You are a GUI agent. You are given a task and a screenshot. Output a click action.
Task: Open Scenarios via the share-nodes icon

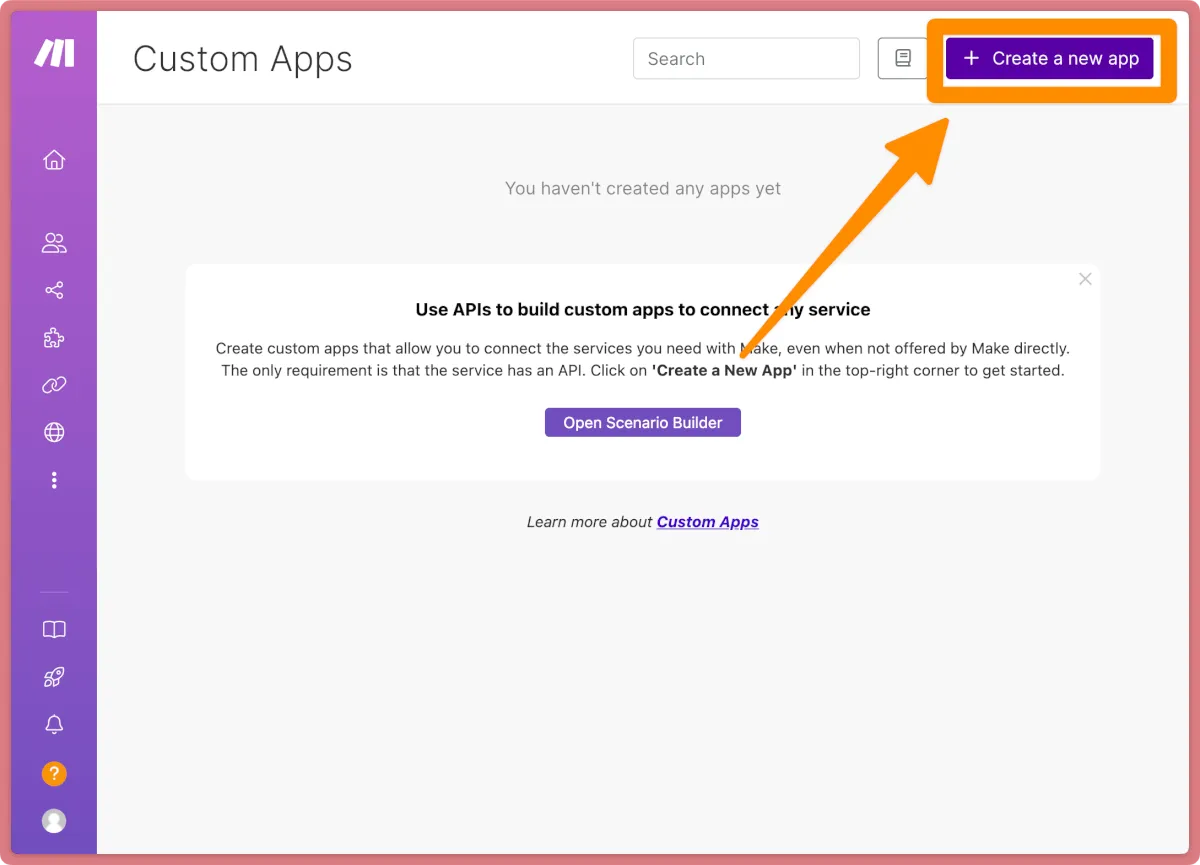coord(54,291)
